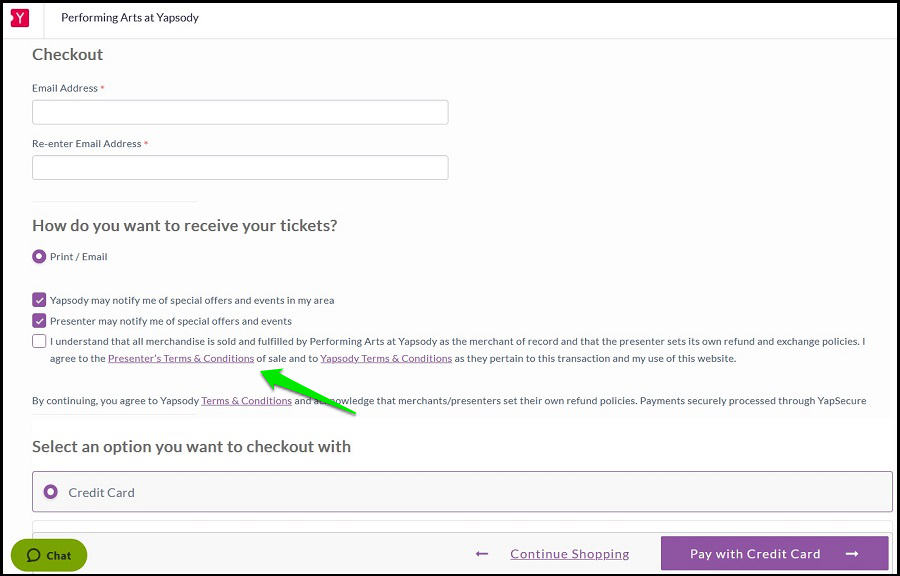This screenshot has width=900, height=576.
Task: Focus the Email Address input field
Action: pos(240,112)
